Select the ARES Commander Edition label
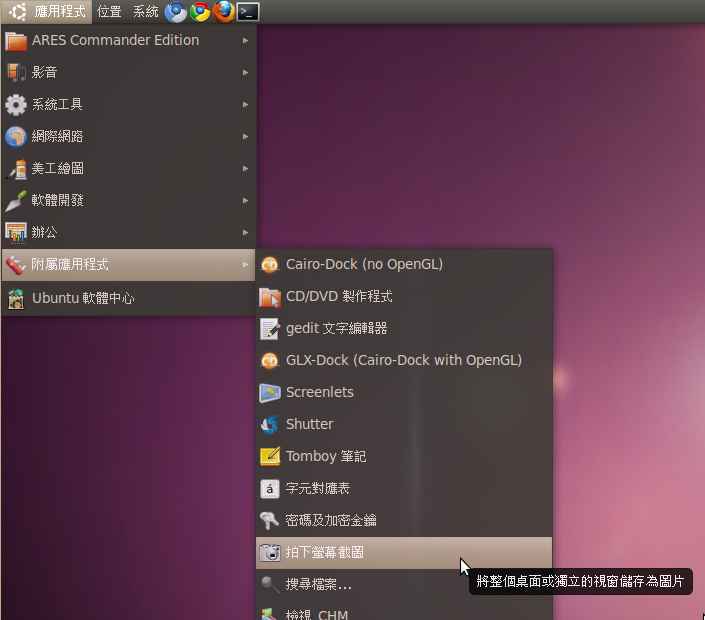 click(x=116, y=40)
